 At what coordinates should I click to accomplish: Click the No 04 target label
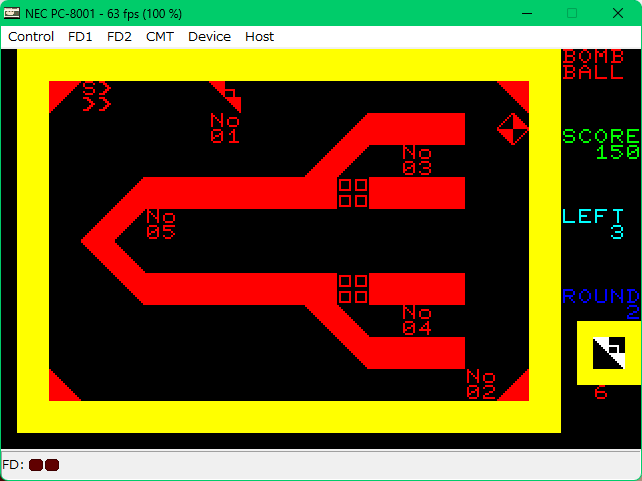coord(417,320)
